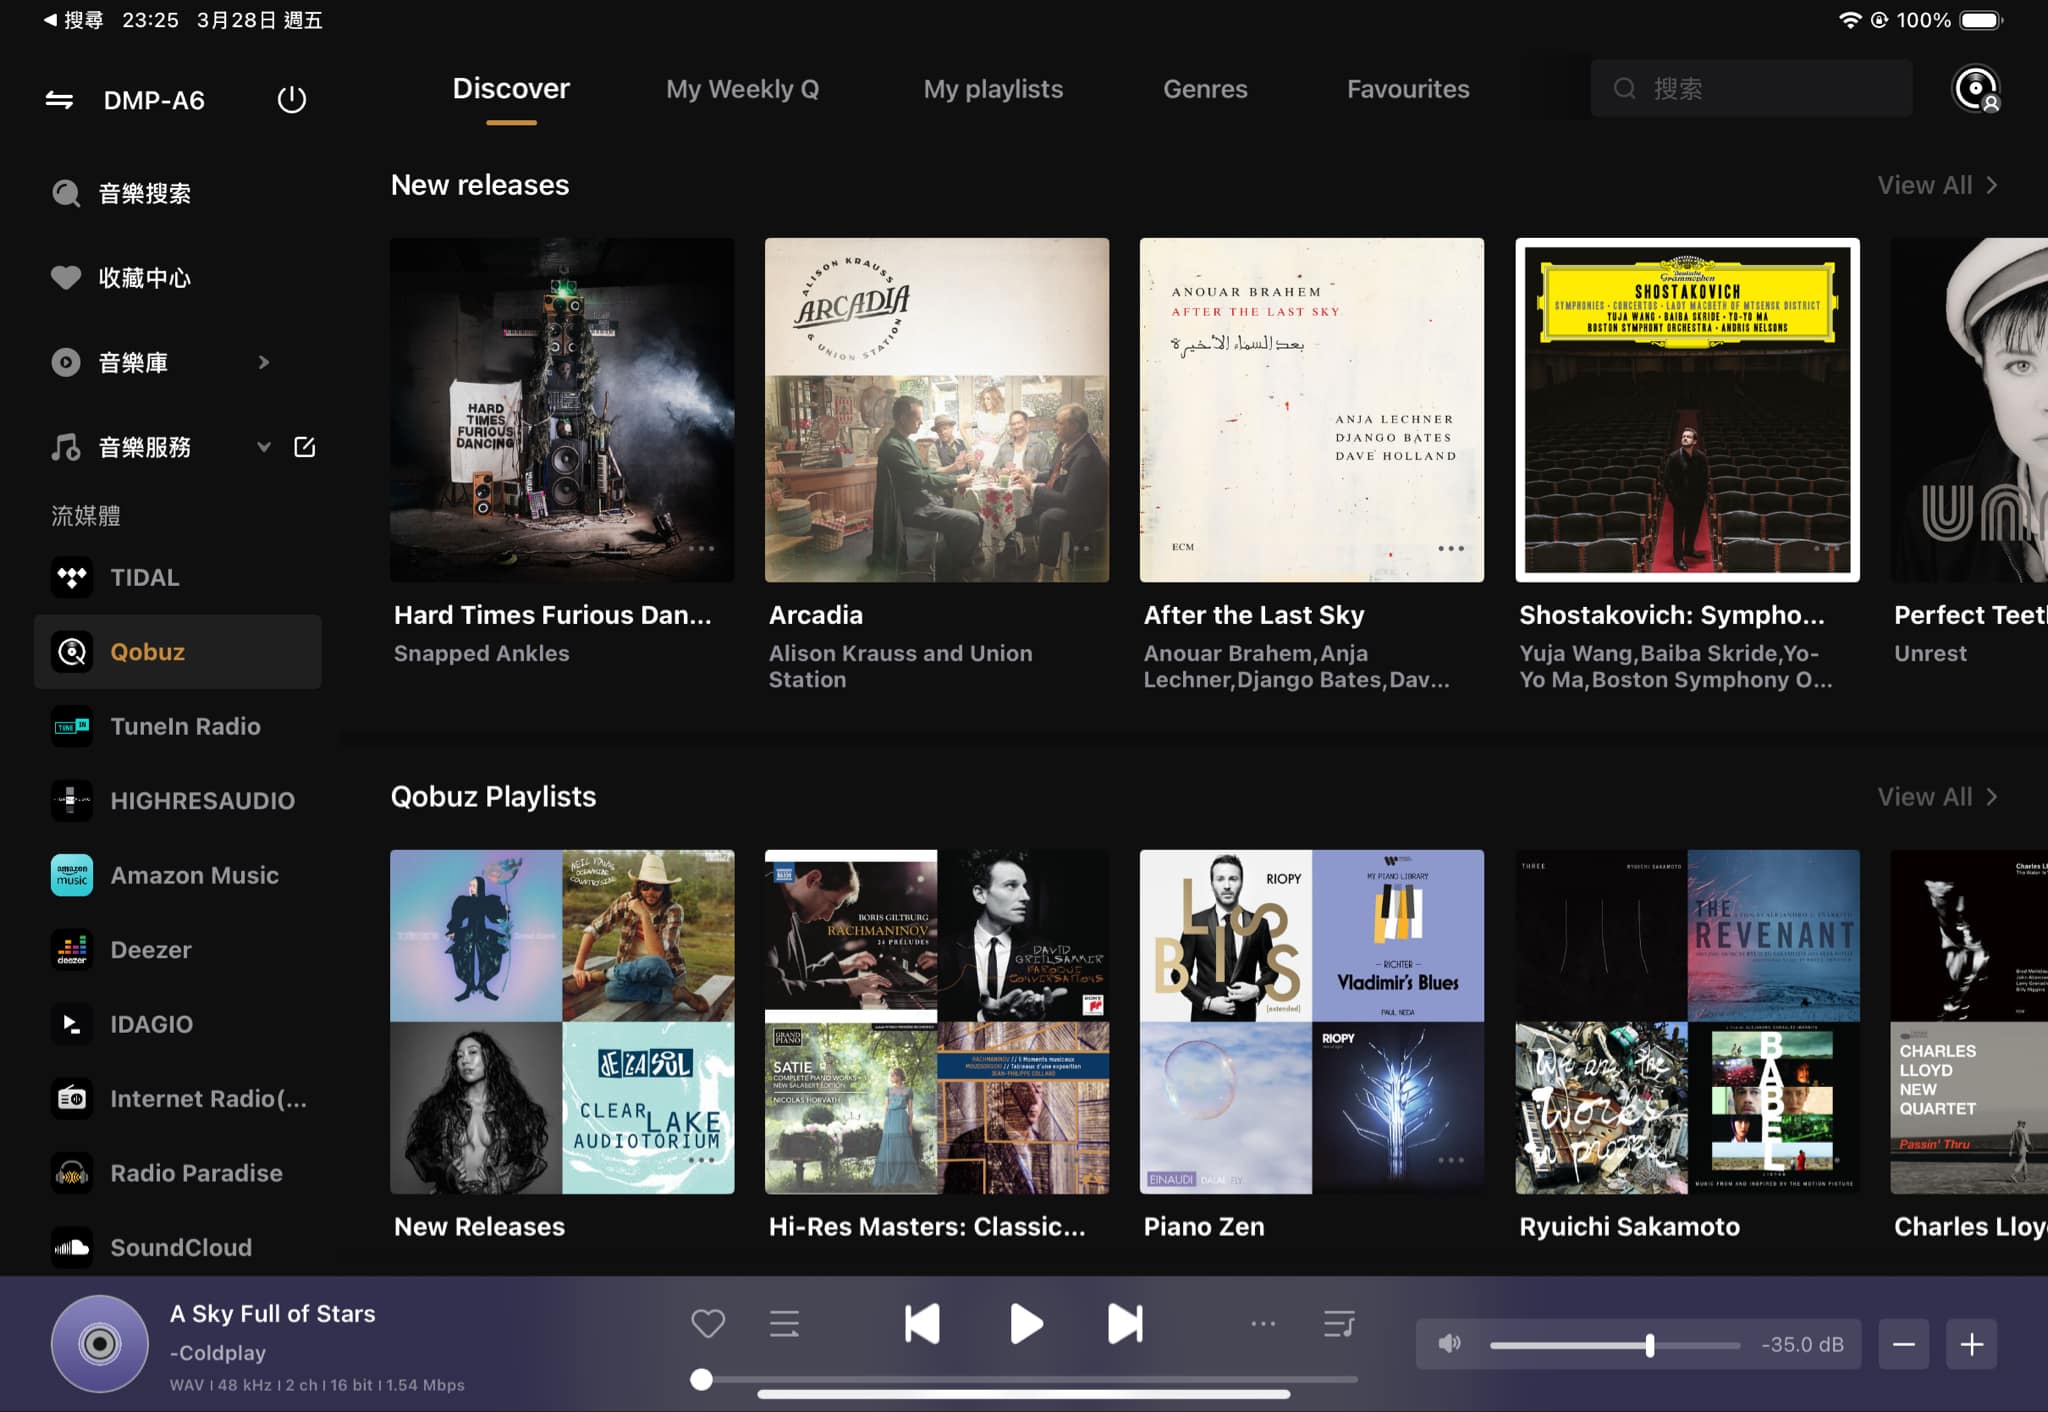Open New Releases playlist cover

click(x=562, y=1022)
